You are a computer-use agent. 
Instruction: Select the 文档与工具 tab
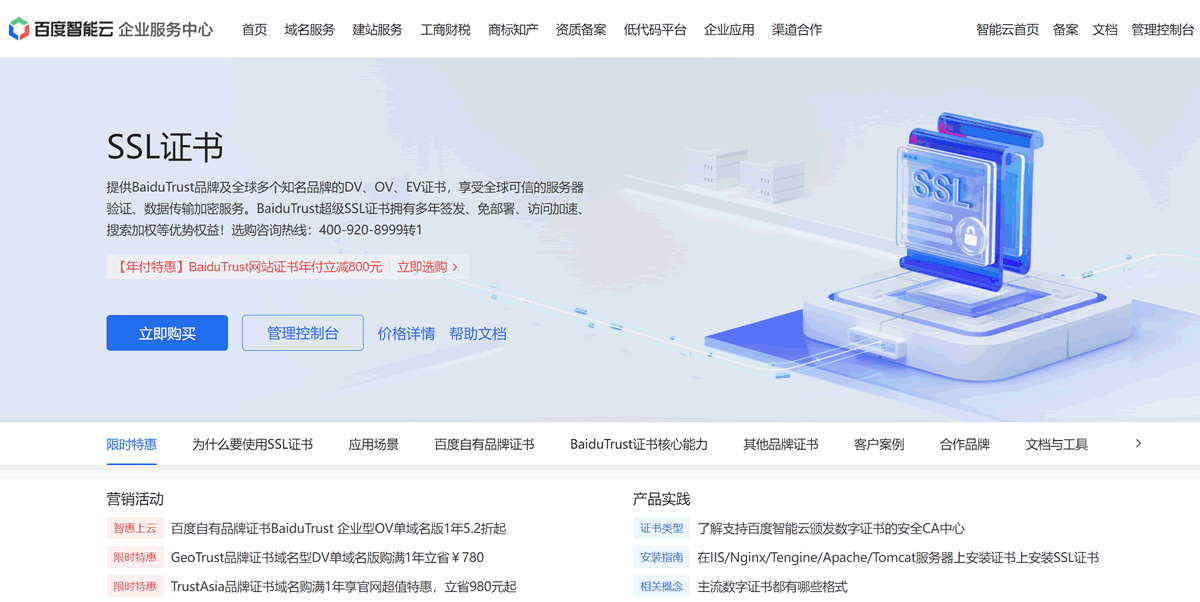1057,444
